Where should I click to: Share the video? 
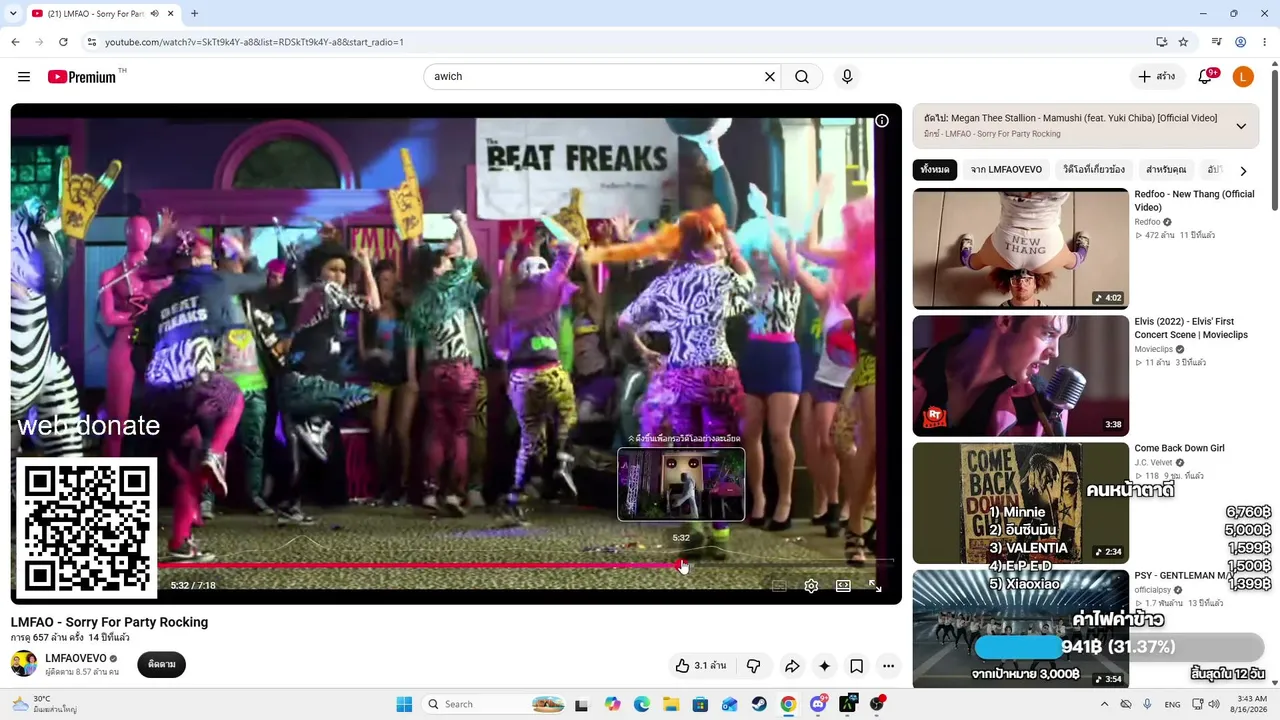[x=792, y=666]
